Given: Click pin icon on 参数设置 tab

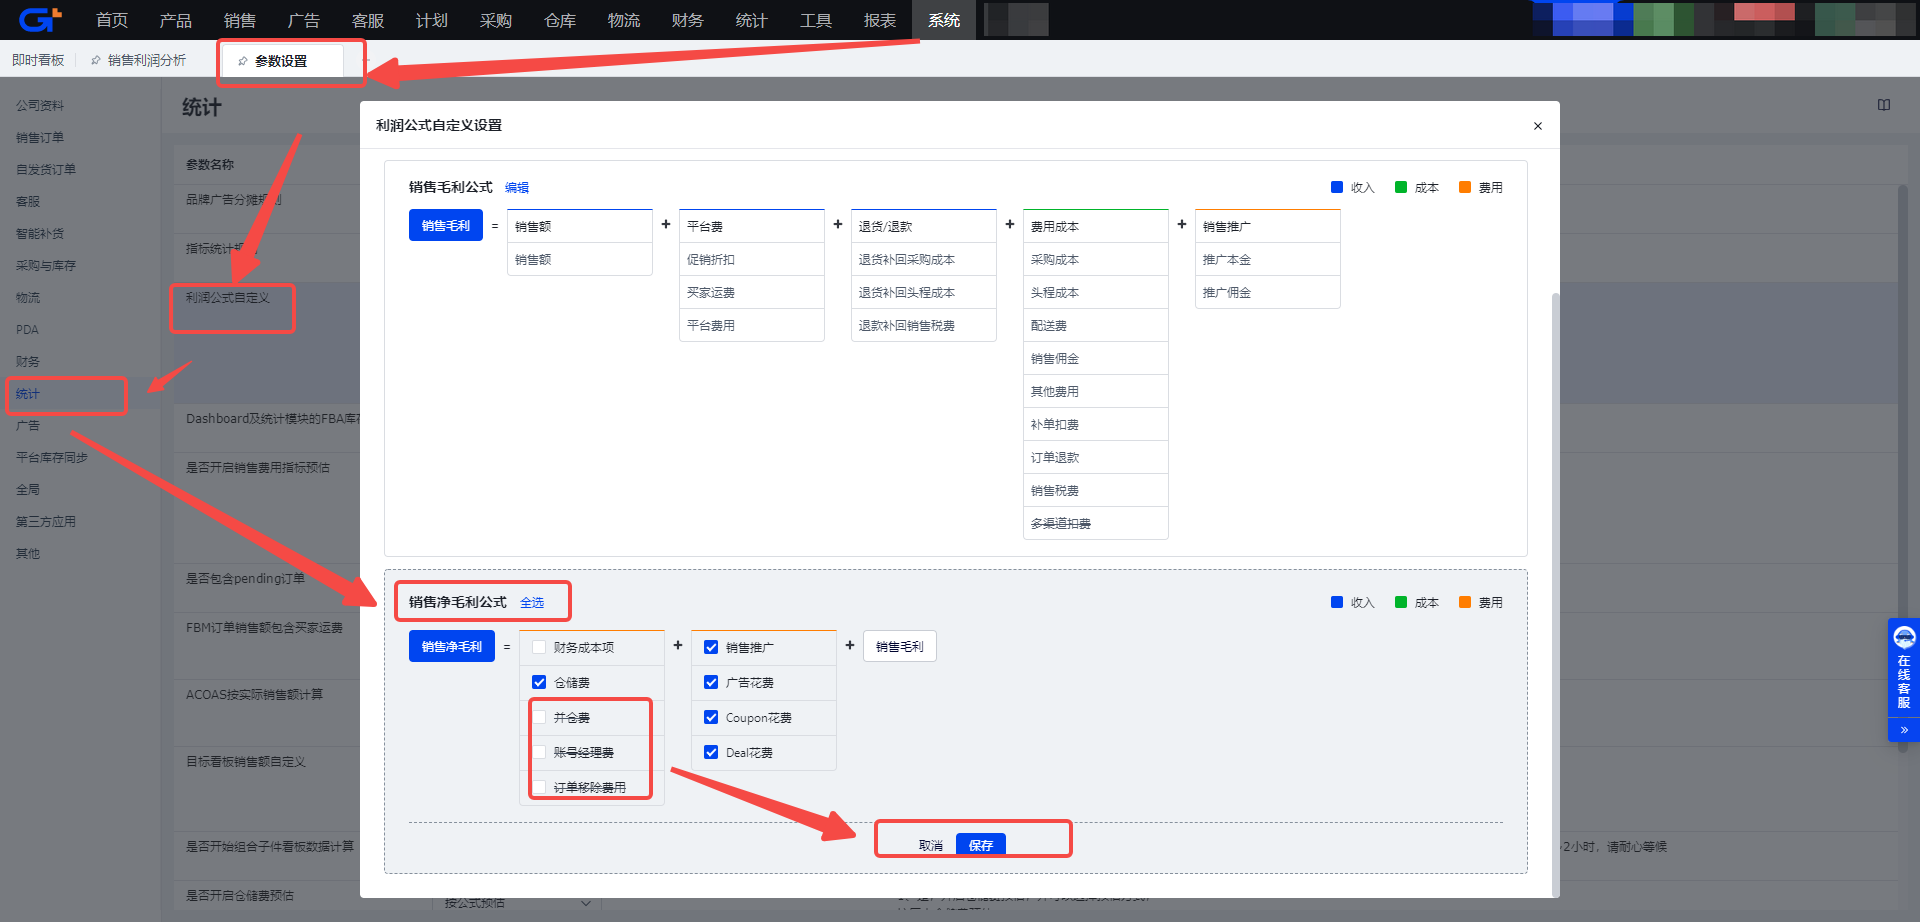Looking at the screenshot, I should coord(243,62).
